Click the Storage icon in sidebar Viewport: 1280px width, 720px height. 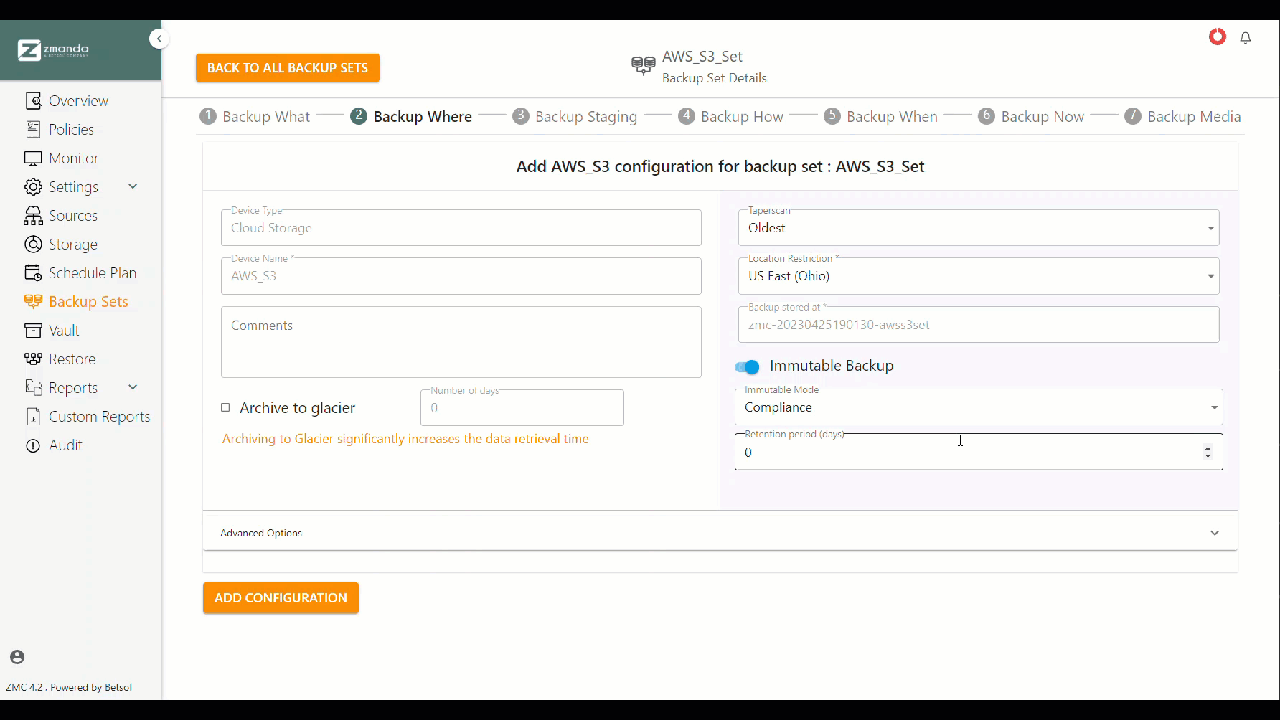coord(33,244)
